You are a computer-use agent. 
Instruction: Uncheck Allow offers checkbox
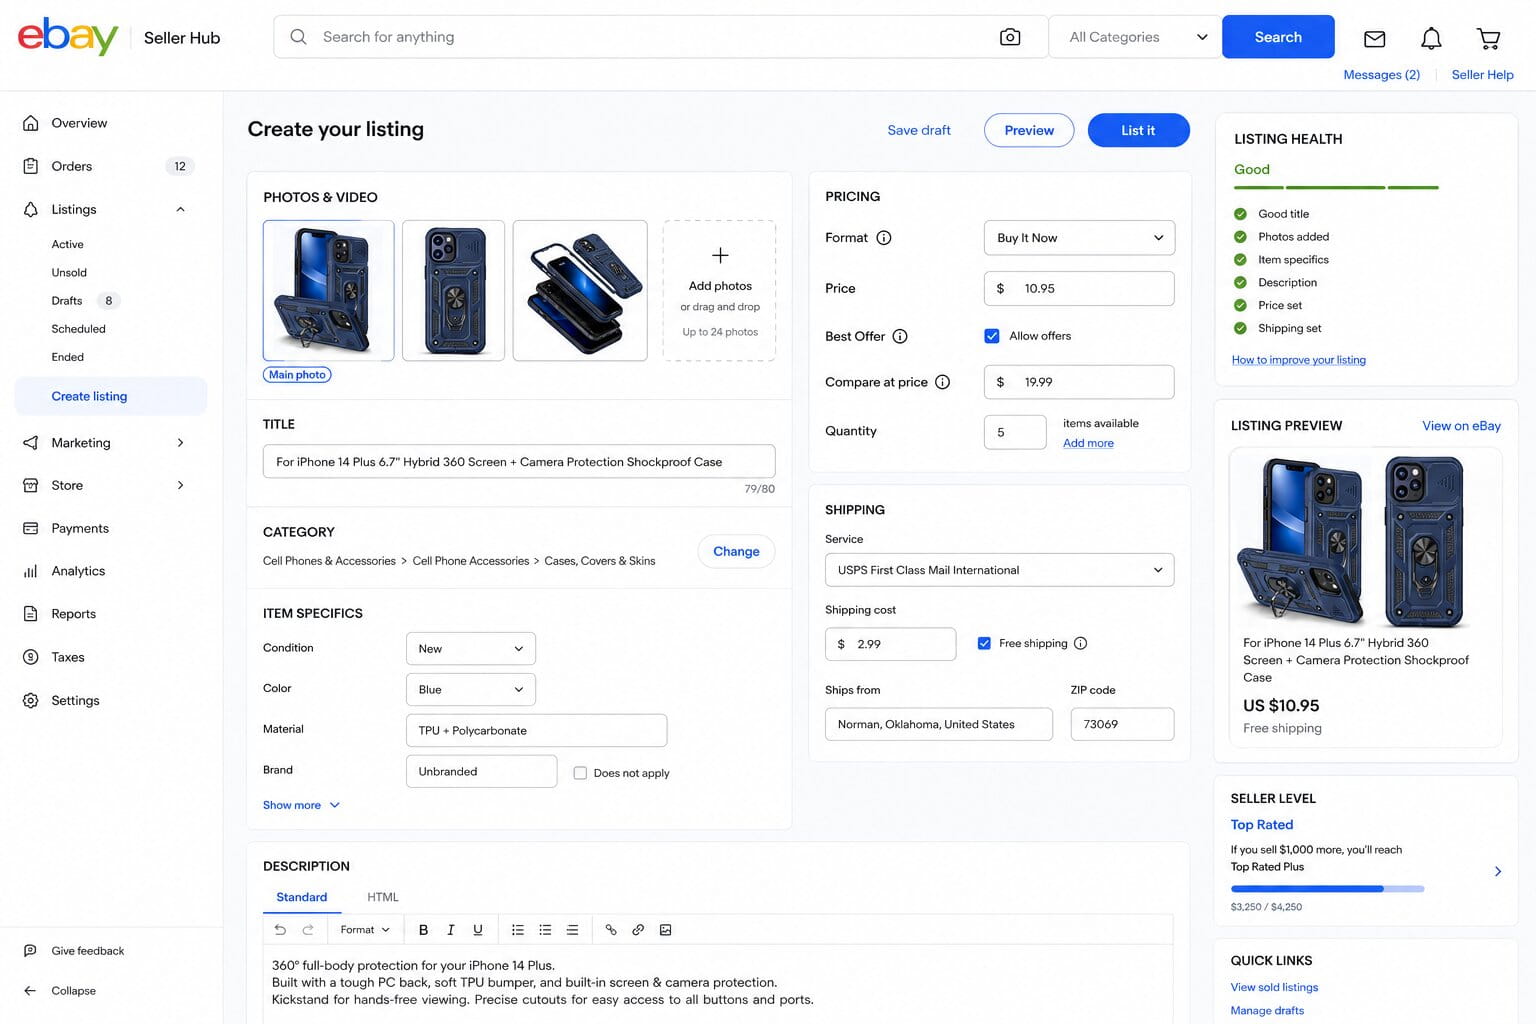992,336
